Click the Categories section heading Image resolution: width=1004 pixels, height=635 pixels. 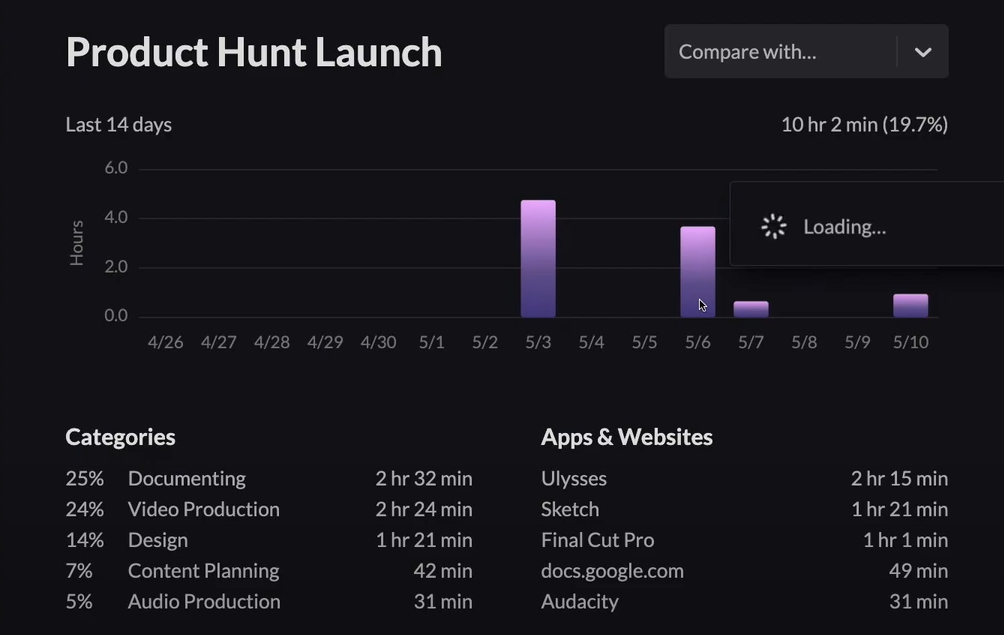click(x=120, y=437)
